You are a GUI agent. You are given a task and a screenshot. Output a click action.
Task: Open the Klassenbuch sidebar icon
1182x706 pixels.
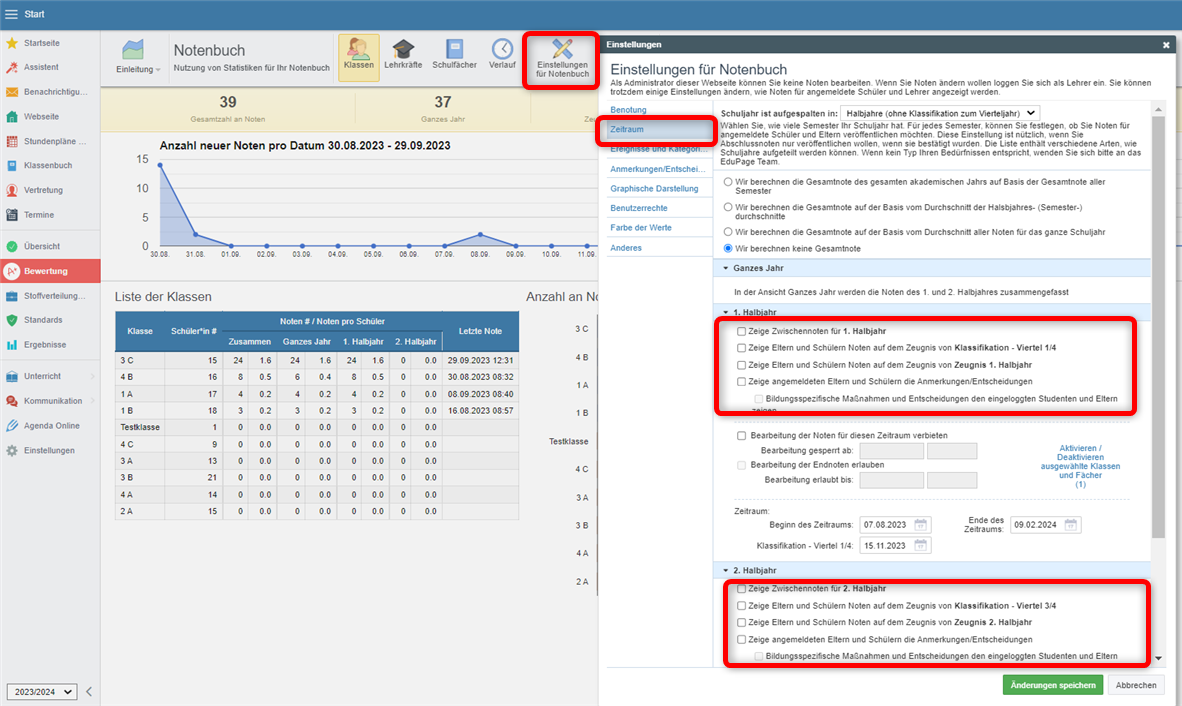click(12, 165)
